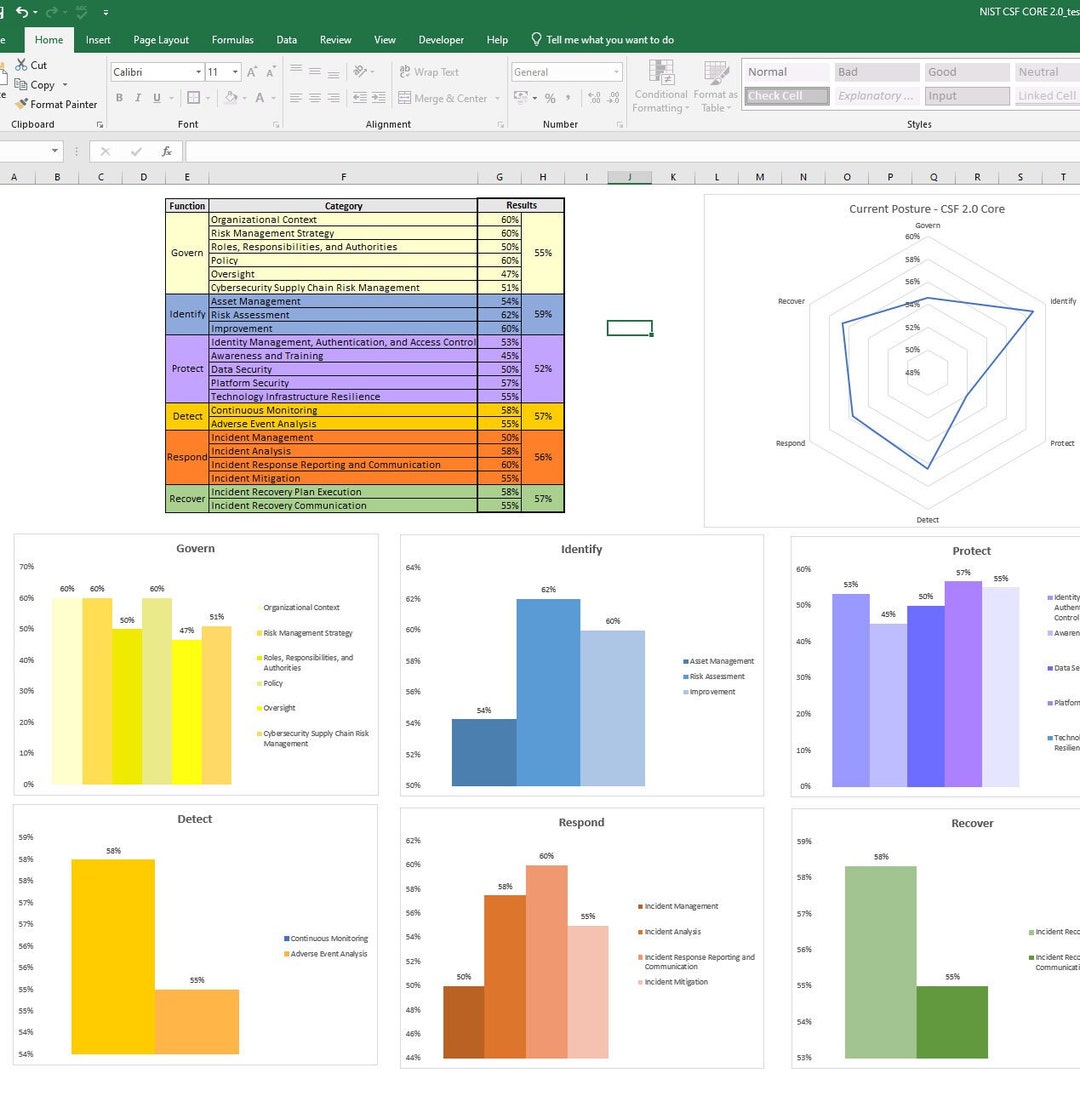Toggle bold formatting
The height and width of the screenshot is (1096, 1080).
pos(119,97)
